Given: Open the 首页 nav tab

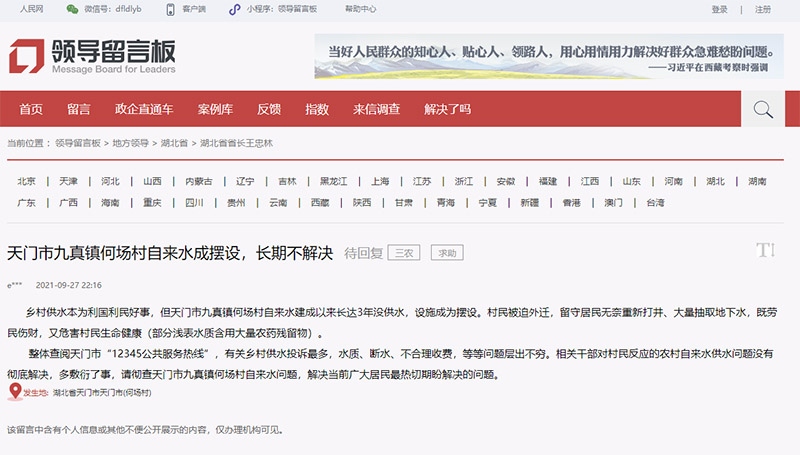Looking at the screenshot, I should click(x=31, y=109).
